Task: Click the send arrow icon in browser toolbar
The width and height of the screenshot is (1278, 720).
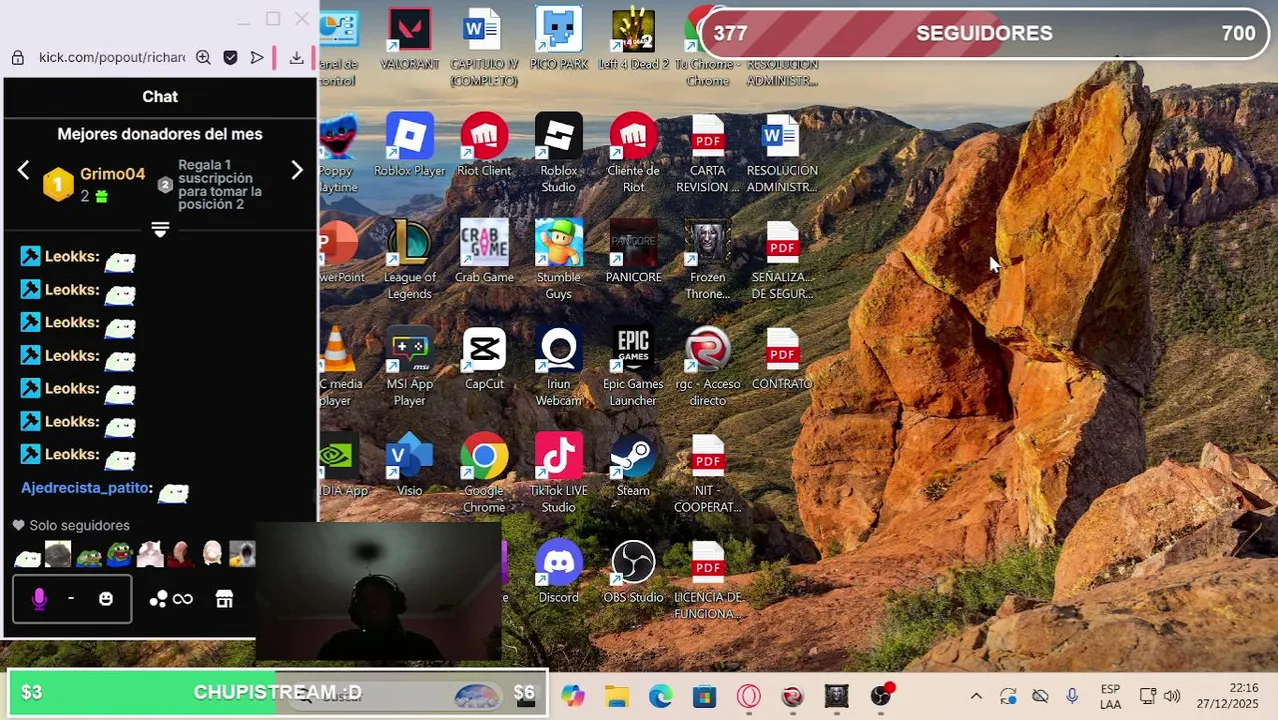Action: click(x=257, y=57)
